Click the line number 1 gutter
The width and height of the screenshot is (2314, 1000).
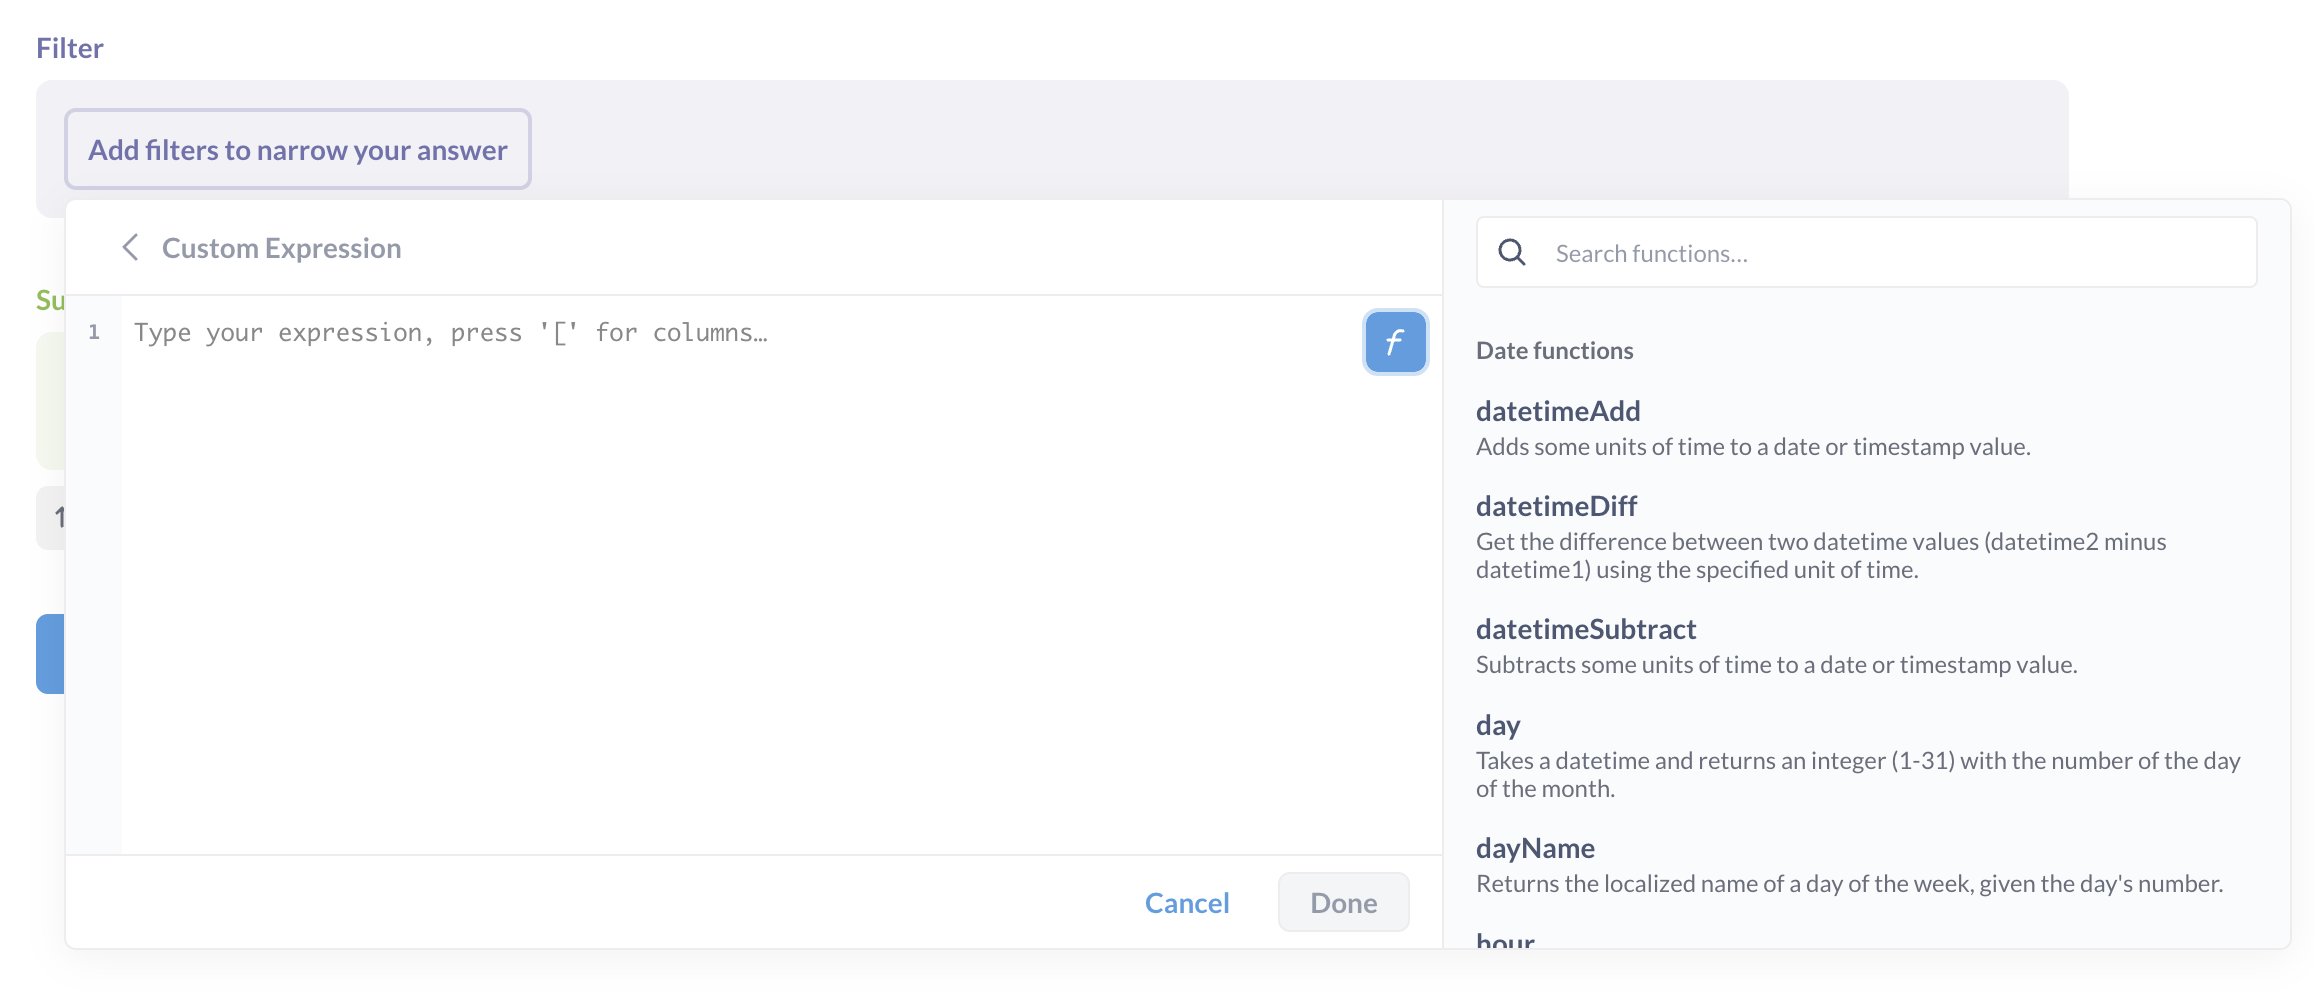click(x=95, y=333)
